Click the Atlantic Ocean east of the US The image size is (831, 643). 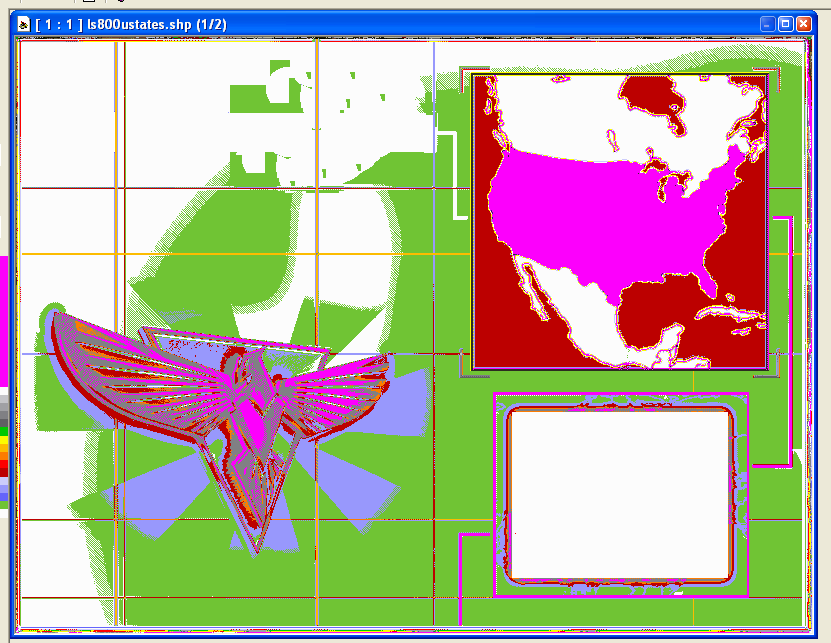[740, 240]
